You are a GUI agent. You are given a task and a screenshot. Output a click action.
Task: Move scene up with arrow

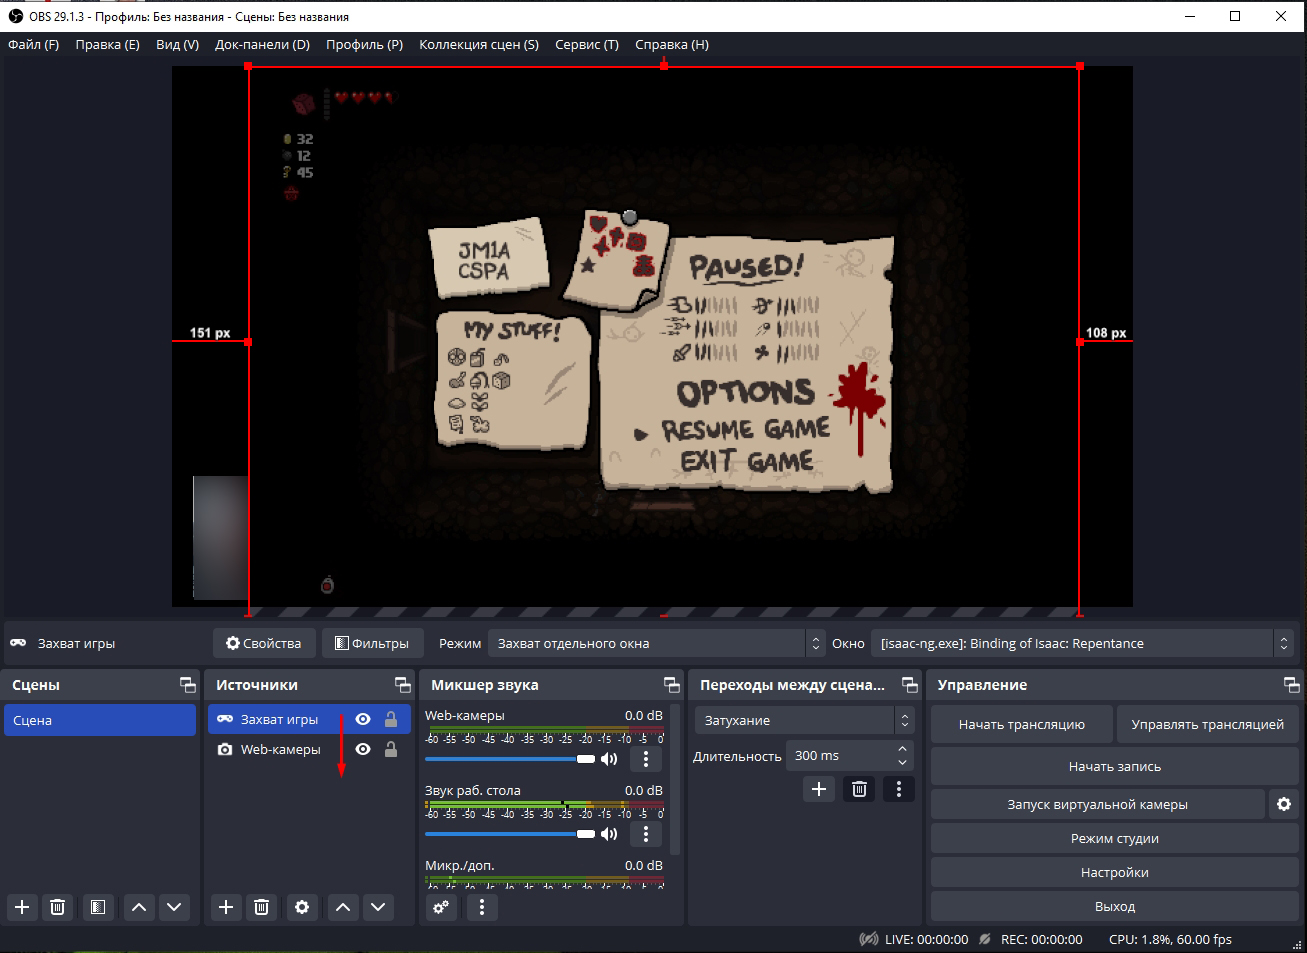click(139, 907)
